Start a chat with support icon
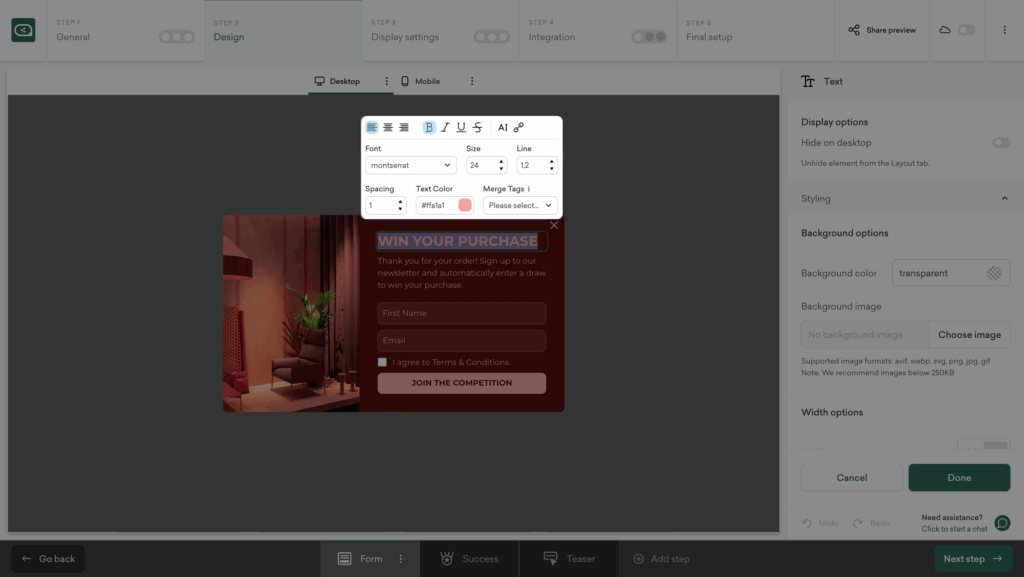Image resolution: width=1024 pixels, height=577 pixels. 1002,523
